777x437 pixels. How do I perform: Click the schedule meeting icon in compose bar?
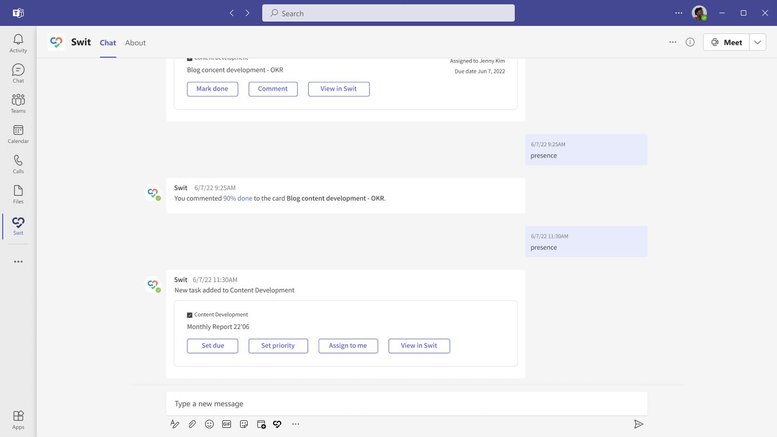[x=261, y=424]
